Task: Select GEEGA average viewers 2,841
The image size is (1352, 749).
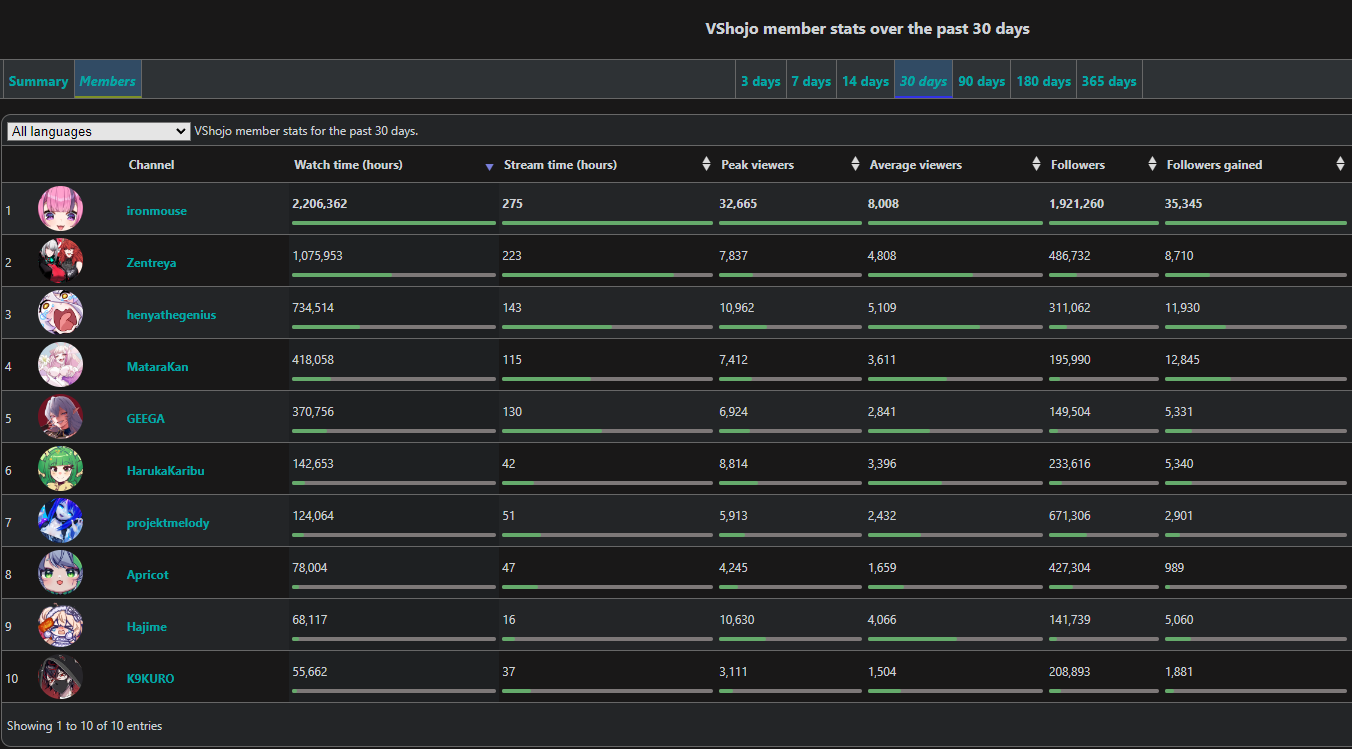Action: point(882,412)
